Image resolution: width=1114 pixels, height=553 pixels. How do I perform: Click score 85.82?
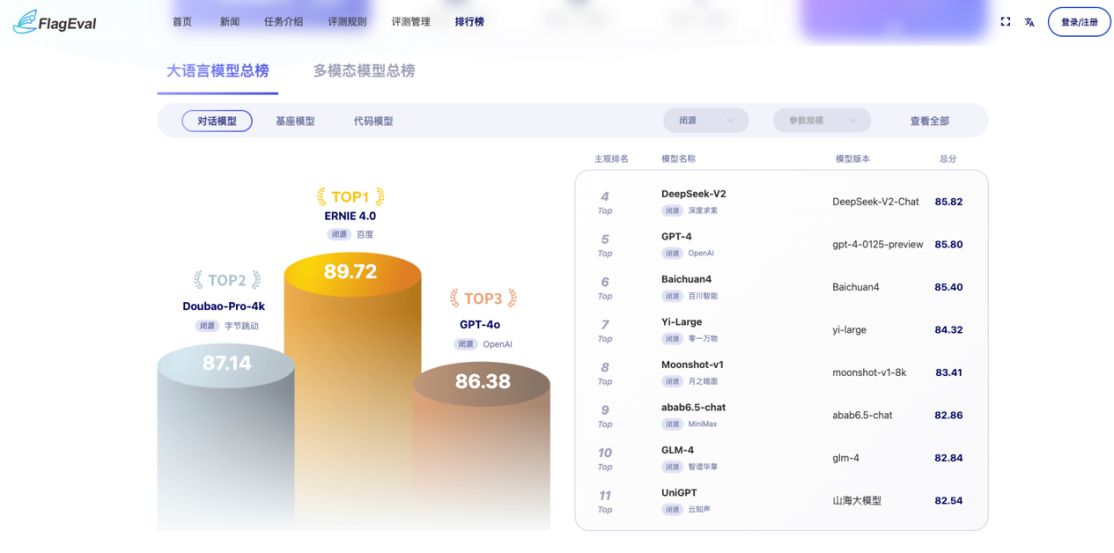point(948,202)
